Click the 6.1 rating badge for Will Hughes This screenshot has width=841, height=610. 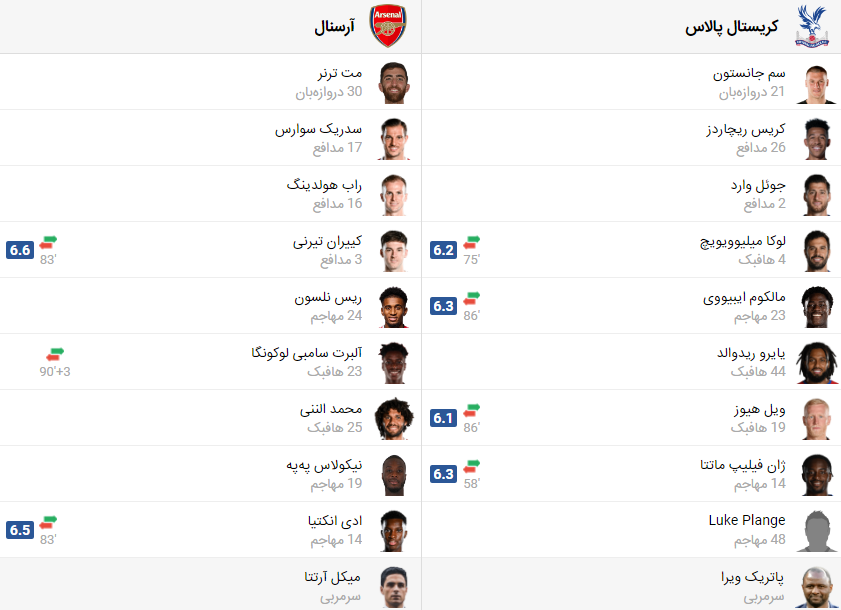pos(444,418)
